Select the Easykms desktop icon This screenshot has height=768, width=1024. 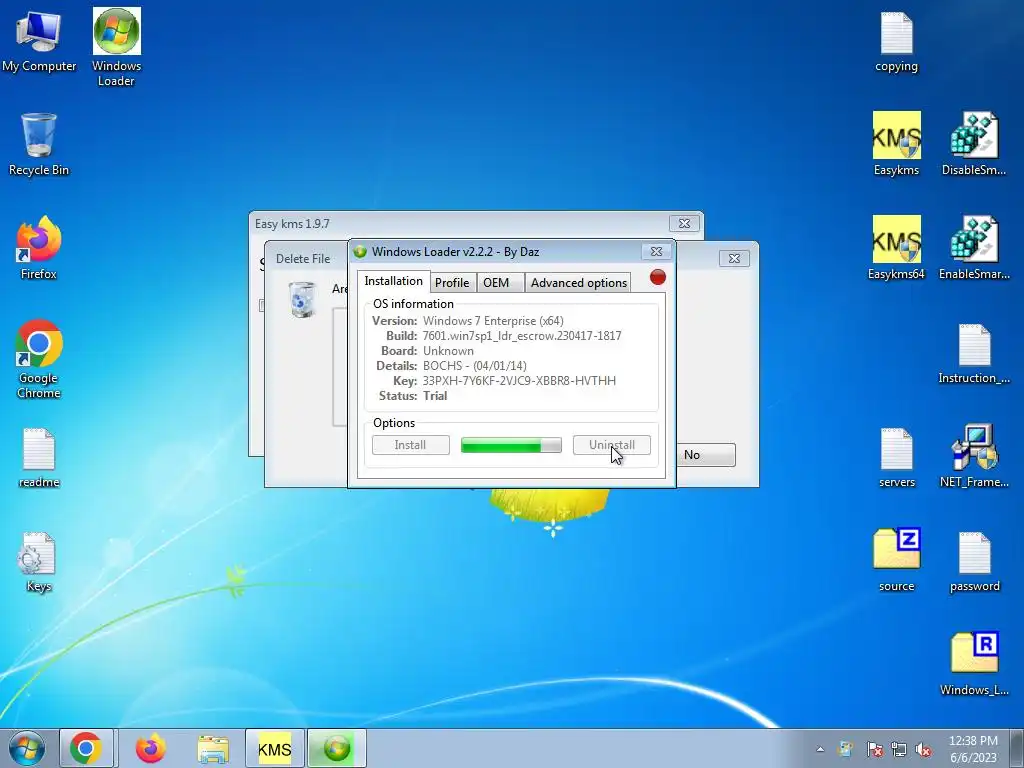tap(896, 144)
